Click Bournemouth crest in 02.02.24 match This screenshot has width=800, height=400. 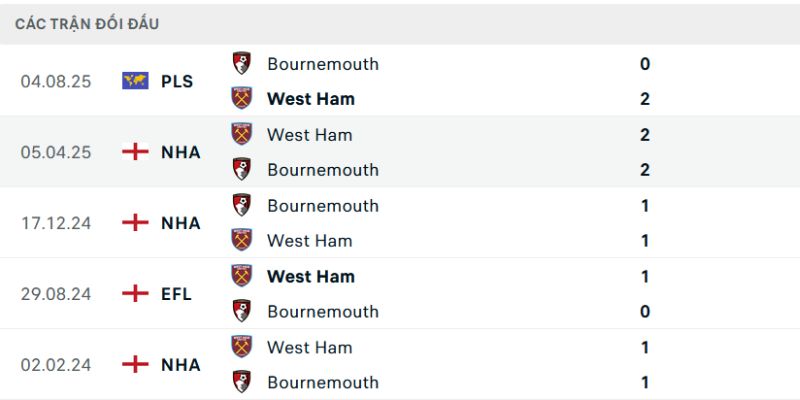[242, 382]
